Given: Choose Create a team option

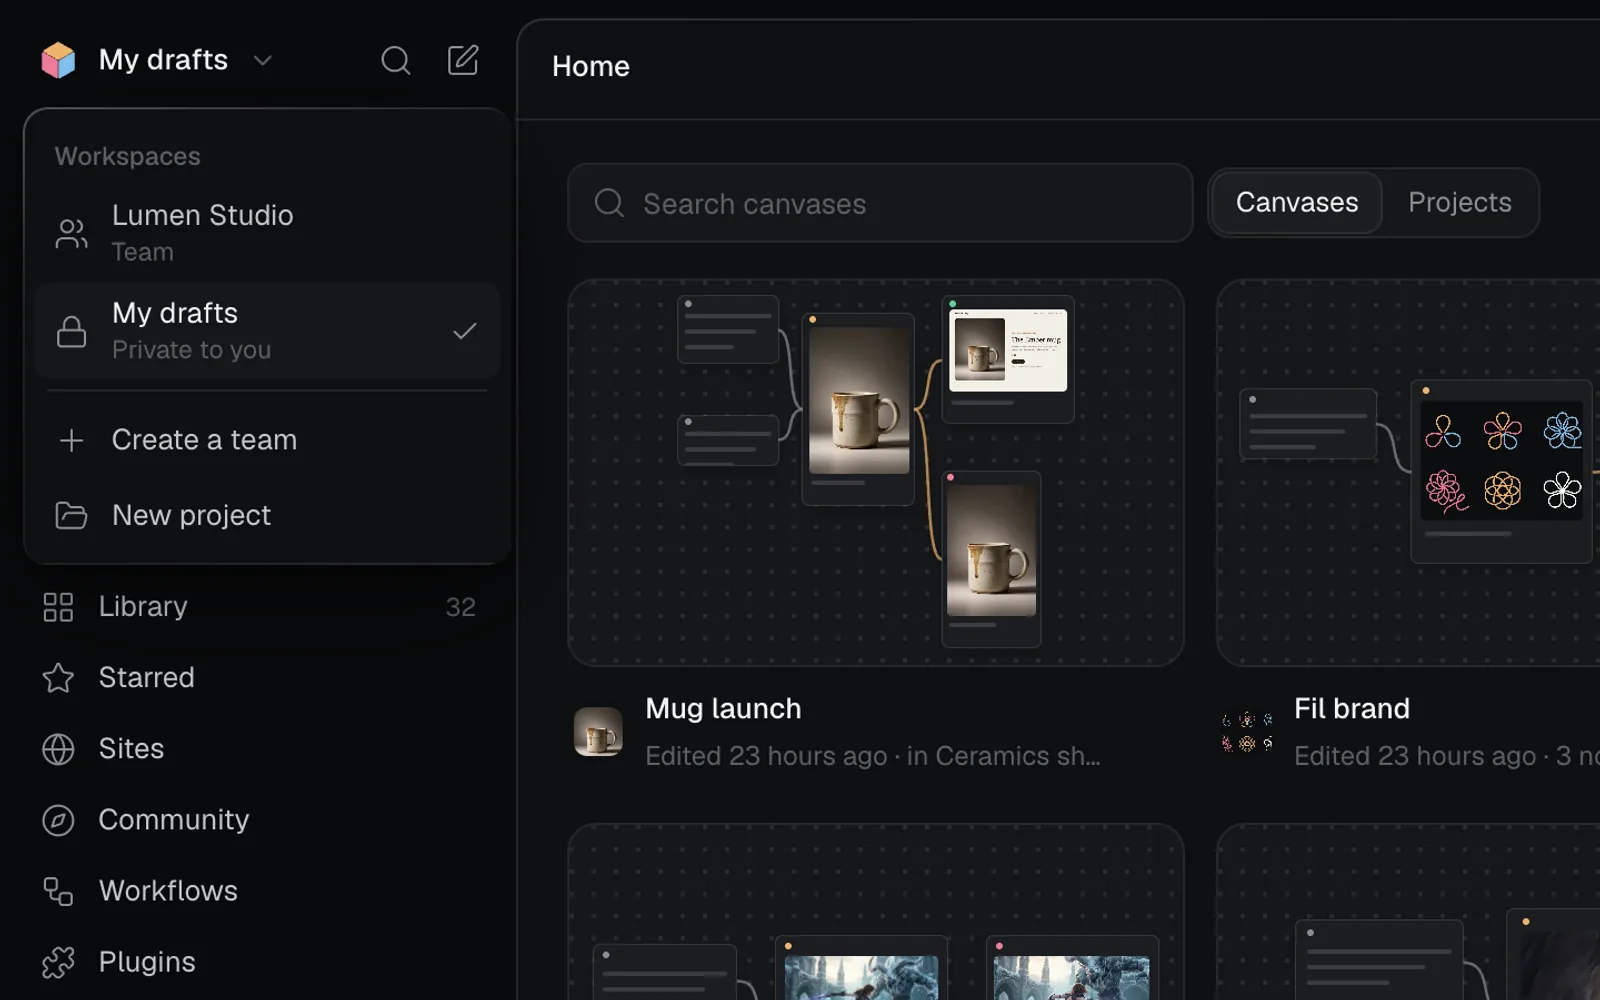Looking at the screenshot, I should (x=267, y=440).
